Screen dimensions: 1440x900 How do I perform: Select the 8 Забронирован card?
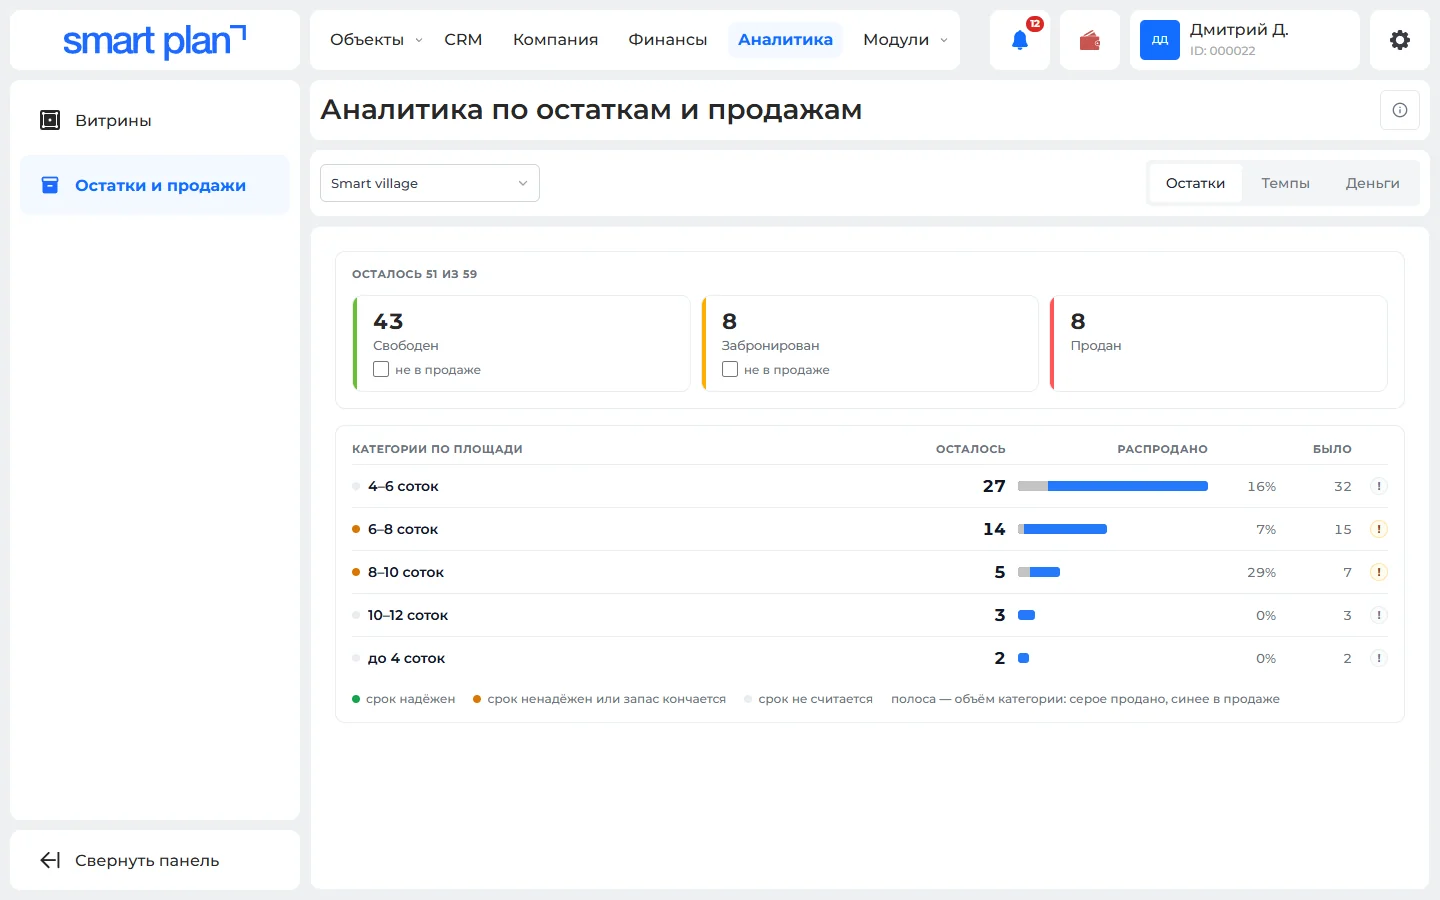click(870, 343)
